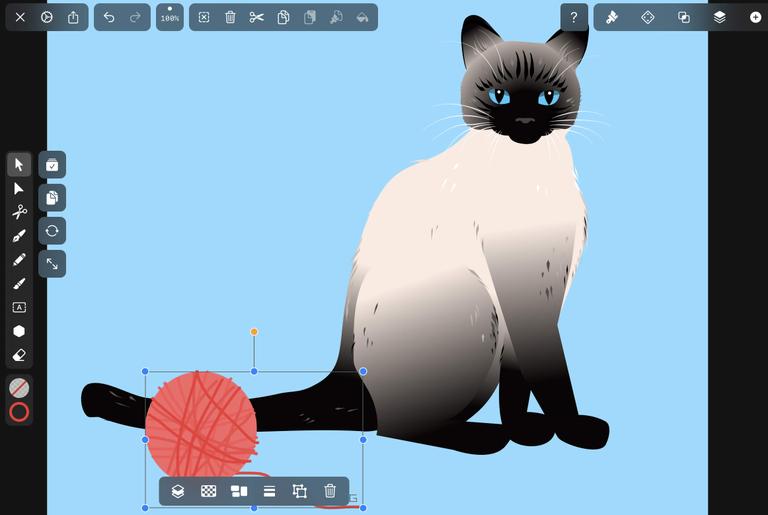Select the Eraser tool
Image resolution: width=768 pixels, height=515 pixels.
[19, 355]
